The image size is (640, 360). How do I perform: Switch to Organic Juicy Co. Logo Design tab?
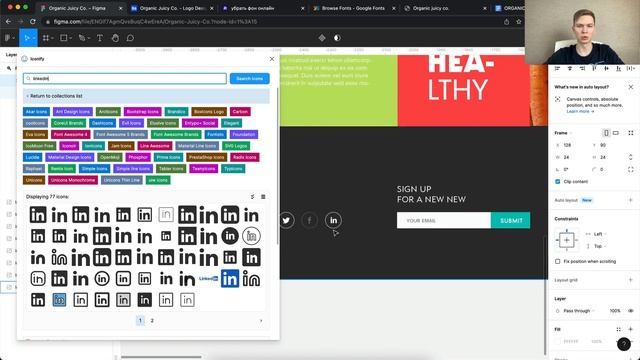(172, 8)
